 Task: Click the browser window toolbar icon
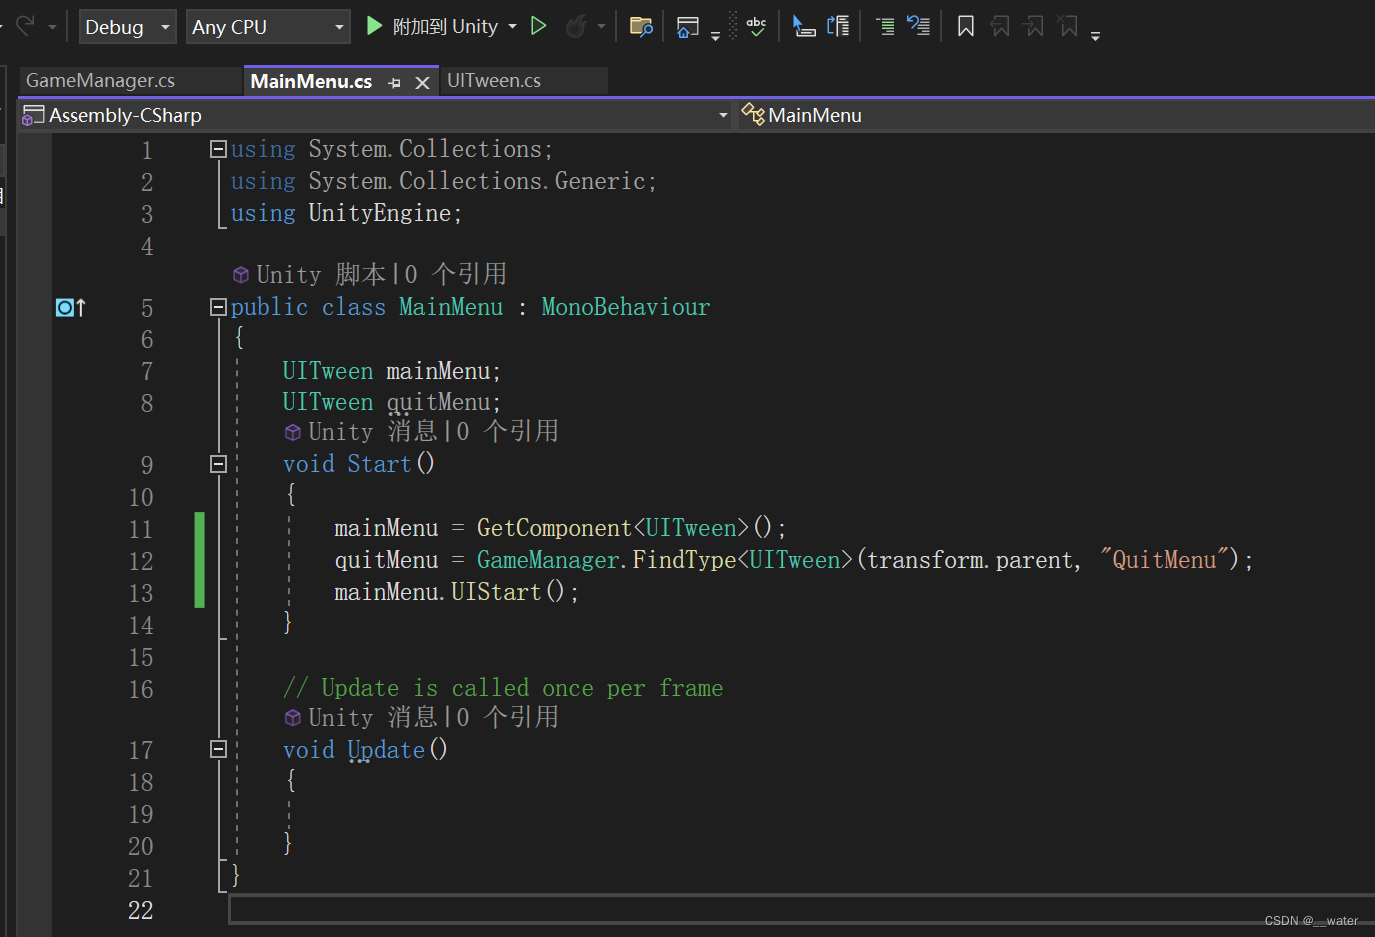tap(688, 27)
